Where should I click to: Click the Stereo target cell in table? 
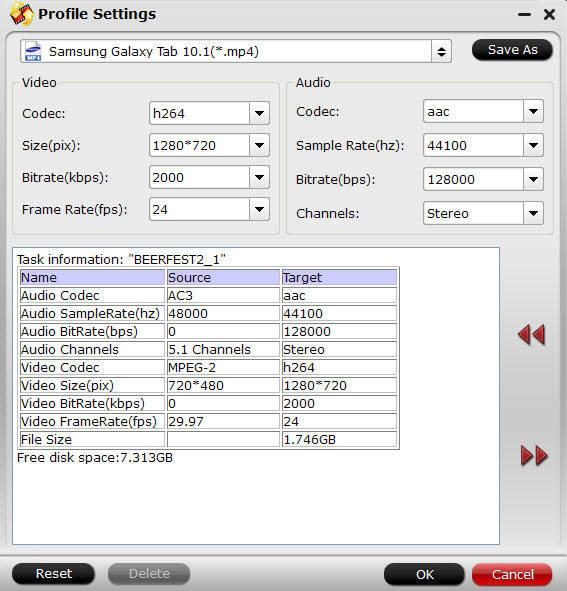[339, 349]
